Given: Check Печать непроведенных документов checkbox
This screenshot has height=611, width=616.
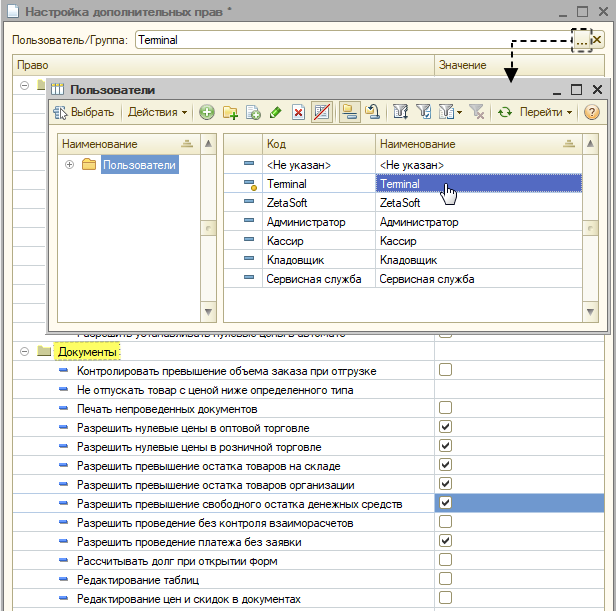Looking at the screenshot, I should (x=445, y=408).
